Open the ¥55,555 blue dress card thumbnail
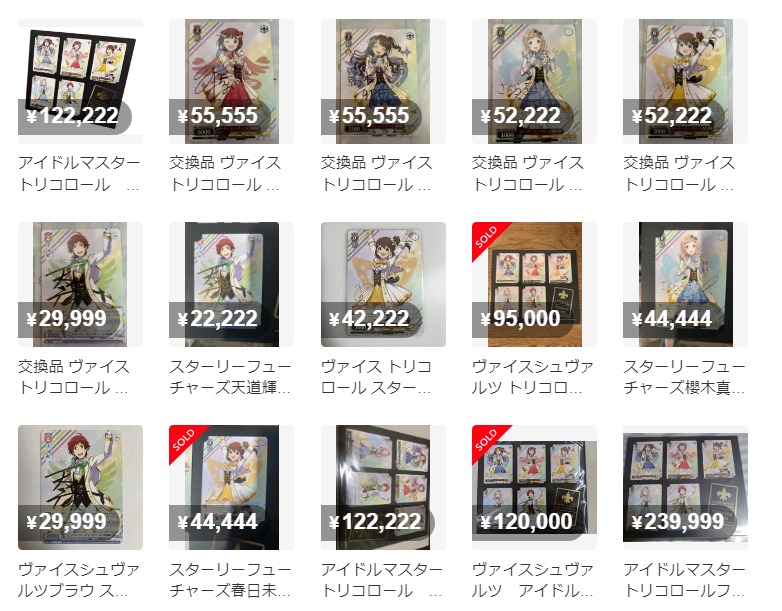 click(383, 81)
